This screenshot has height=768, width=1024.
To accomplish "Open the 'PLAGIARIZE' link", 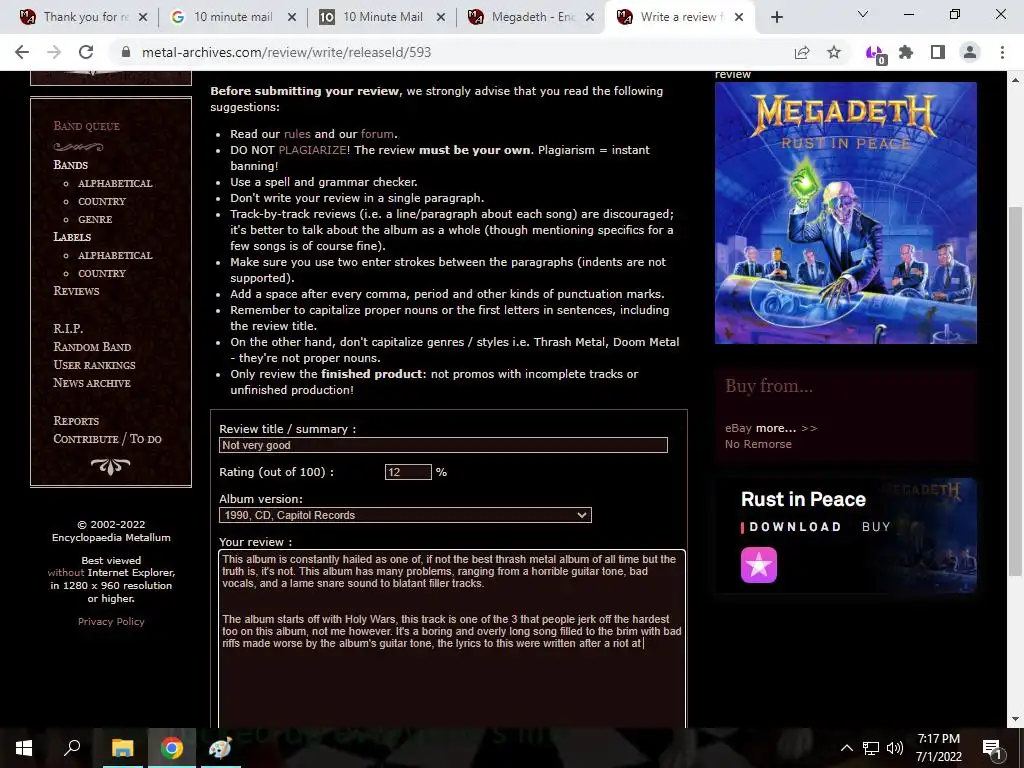I will pyautogui.click(x=312, y=150).
